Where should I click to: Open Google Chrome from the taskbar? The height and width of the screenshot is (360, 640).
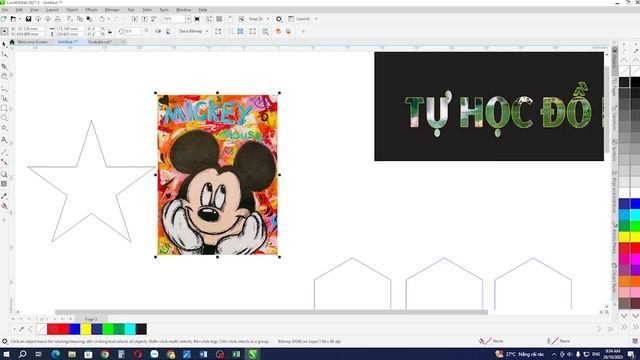(105, 354)
